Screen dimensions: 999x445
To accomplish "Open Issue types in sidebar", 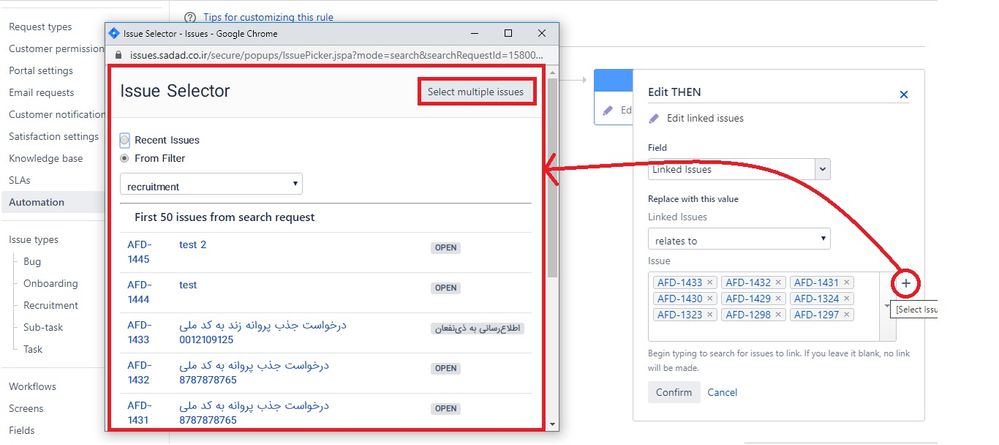I will (34, 240).
